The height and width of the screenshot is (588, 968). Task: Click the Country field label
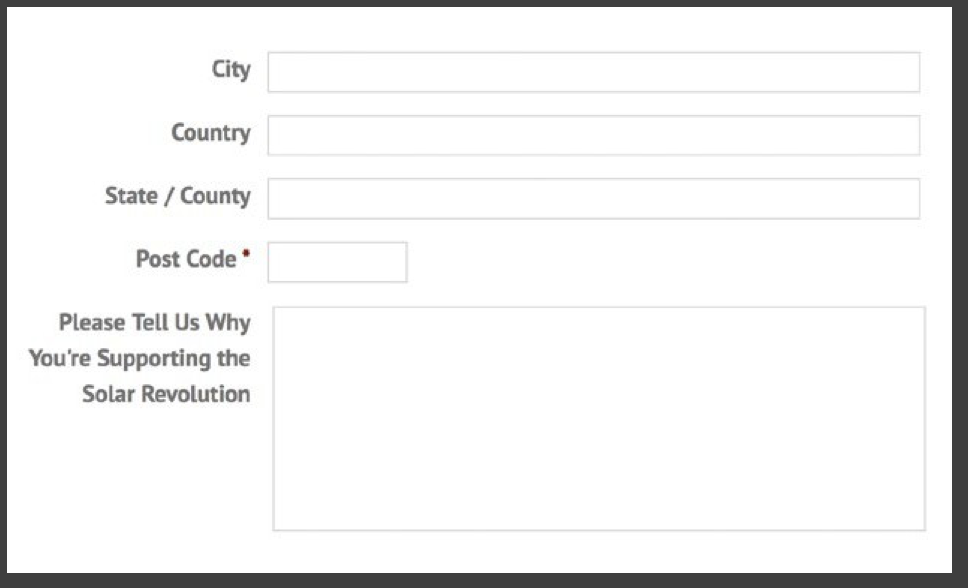click(210, 133)
